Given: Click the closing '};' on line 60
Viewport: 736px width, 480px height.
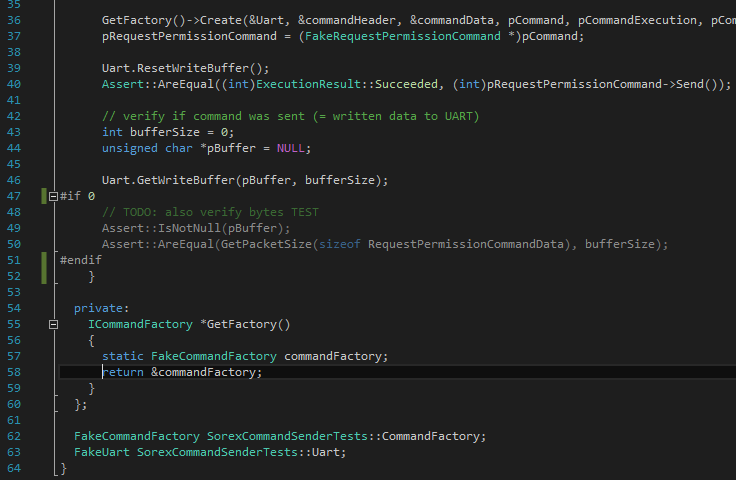Looking at the screenshot, I should pos(81,404).
